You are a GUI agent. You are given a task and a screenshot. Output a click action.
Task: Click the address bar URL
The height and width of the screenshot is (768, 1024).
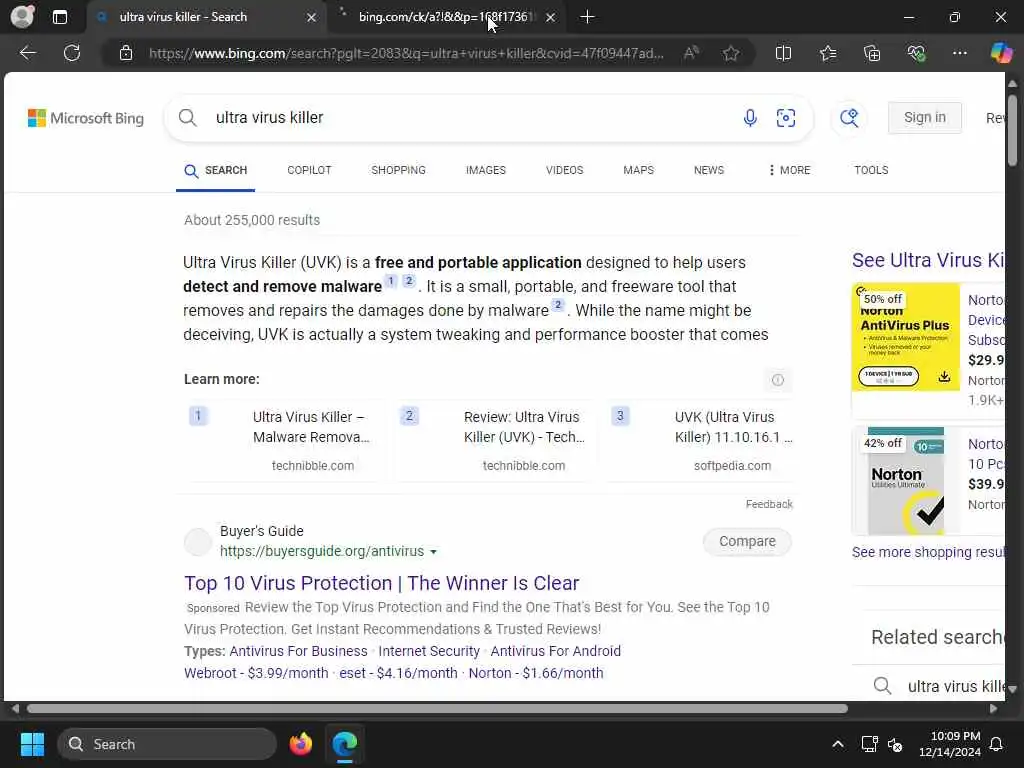coord(406,54)
